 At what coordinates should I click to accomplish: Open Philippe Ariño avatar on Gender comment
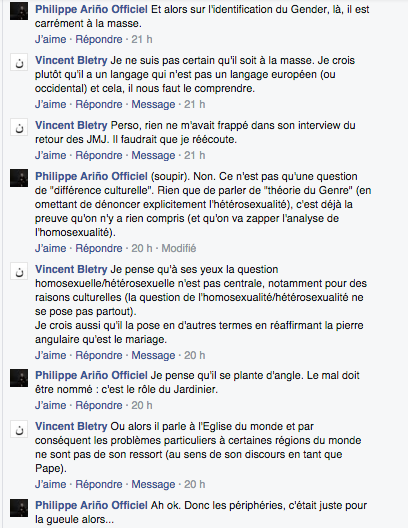point(19,11)
